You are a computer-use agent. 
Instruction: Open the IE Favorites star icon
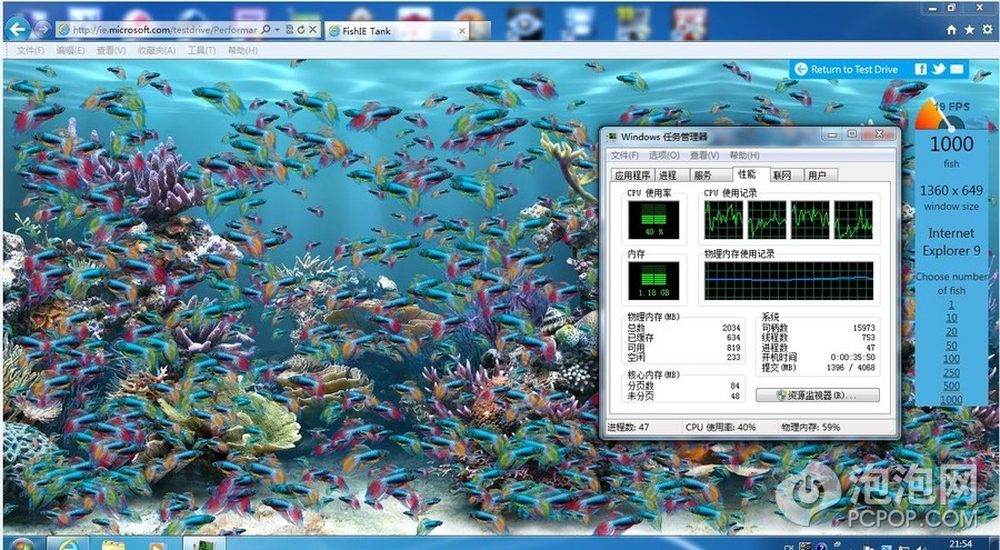(x=969, y=30)
